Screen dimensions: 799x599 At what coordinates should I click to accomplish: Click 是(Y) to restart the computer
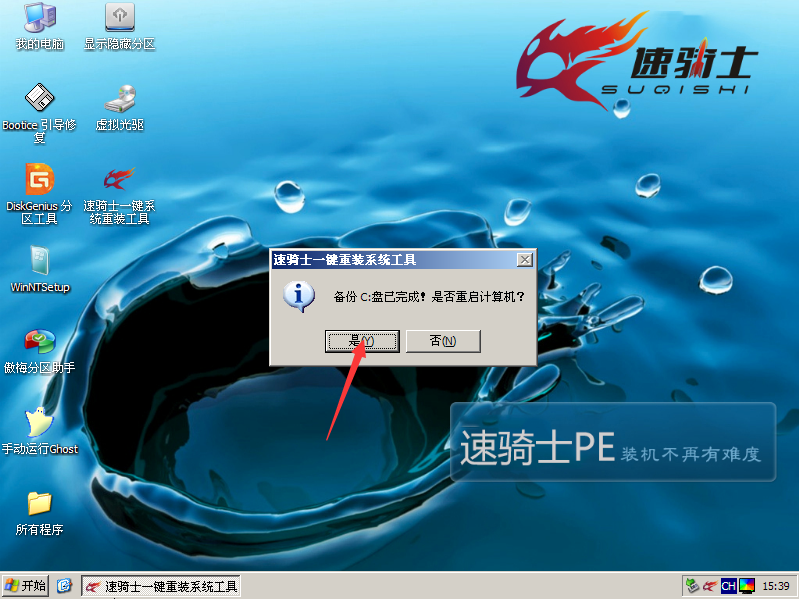pyautogui.click(x=362, y=341)
